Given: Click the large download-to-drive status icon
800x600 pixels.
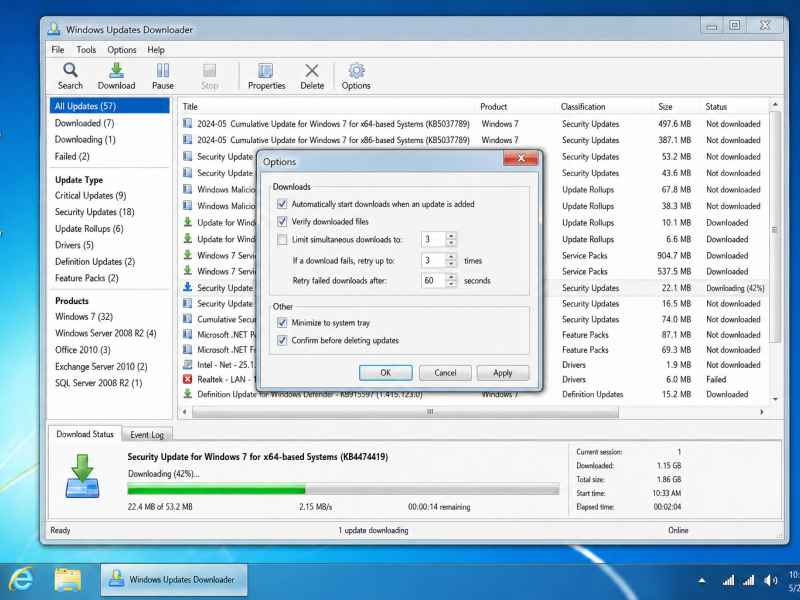Looking at the screenshot, I should (82, 476).
